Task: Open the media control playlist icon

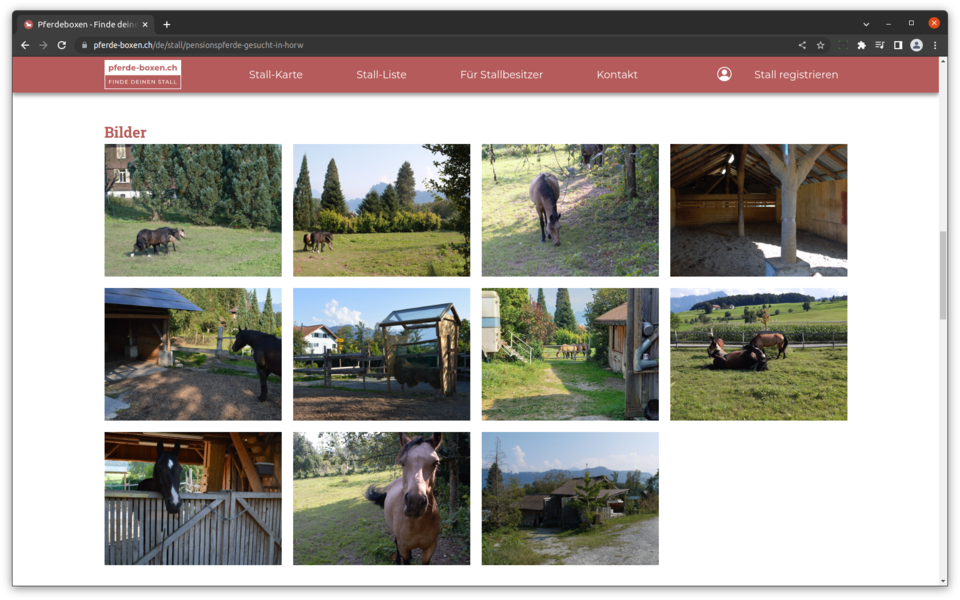Action: click(x=880, y=45)
